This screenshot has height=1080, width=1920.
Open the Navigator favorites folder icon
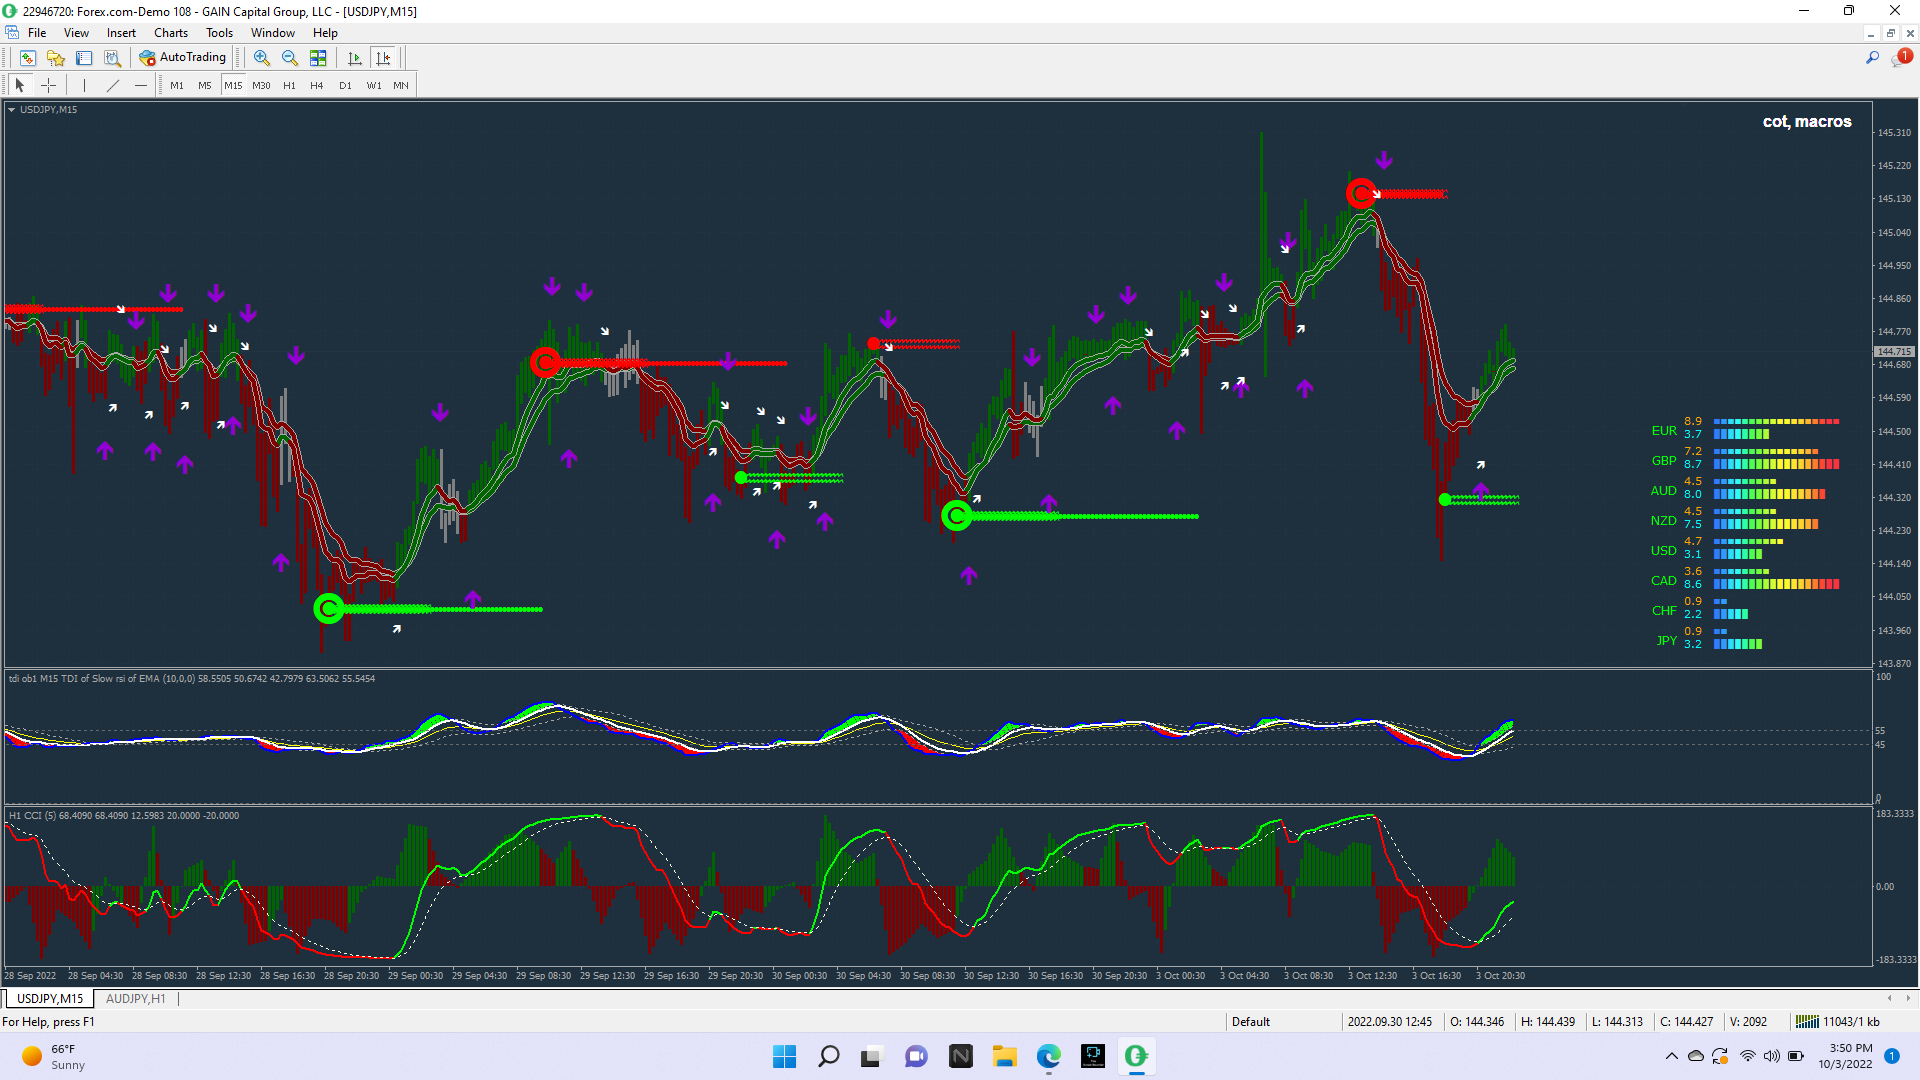point(56,58)
